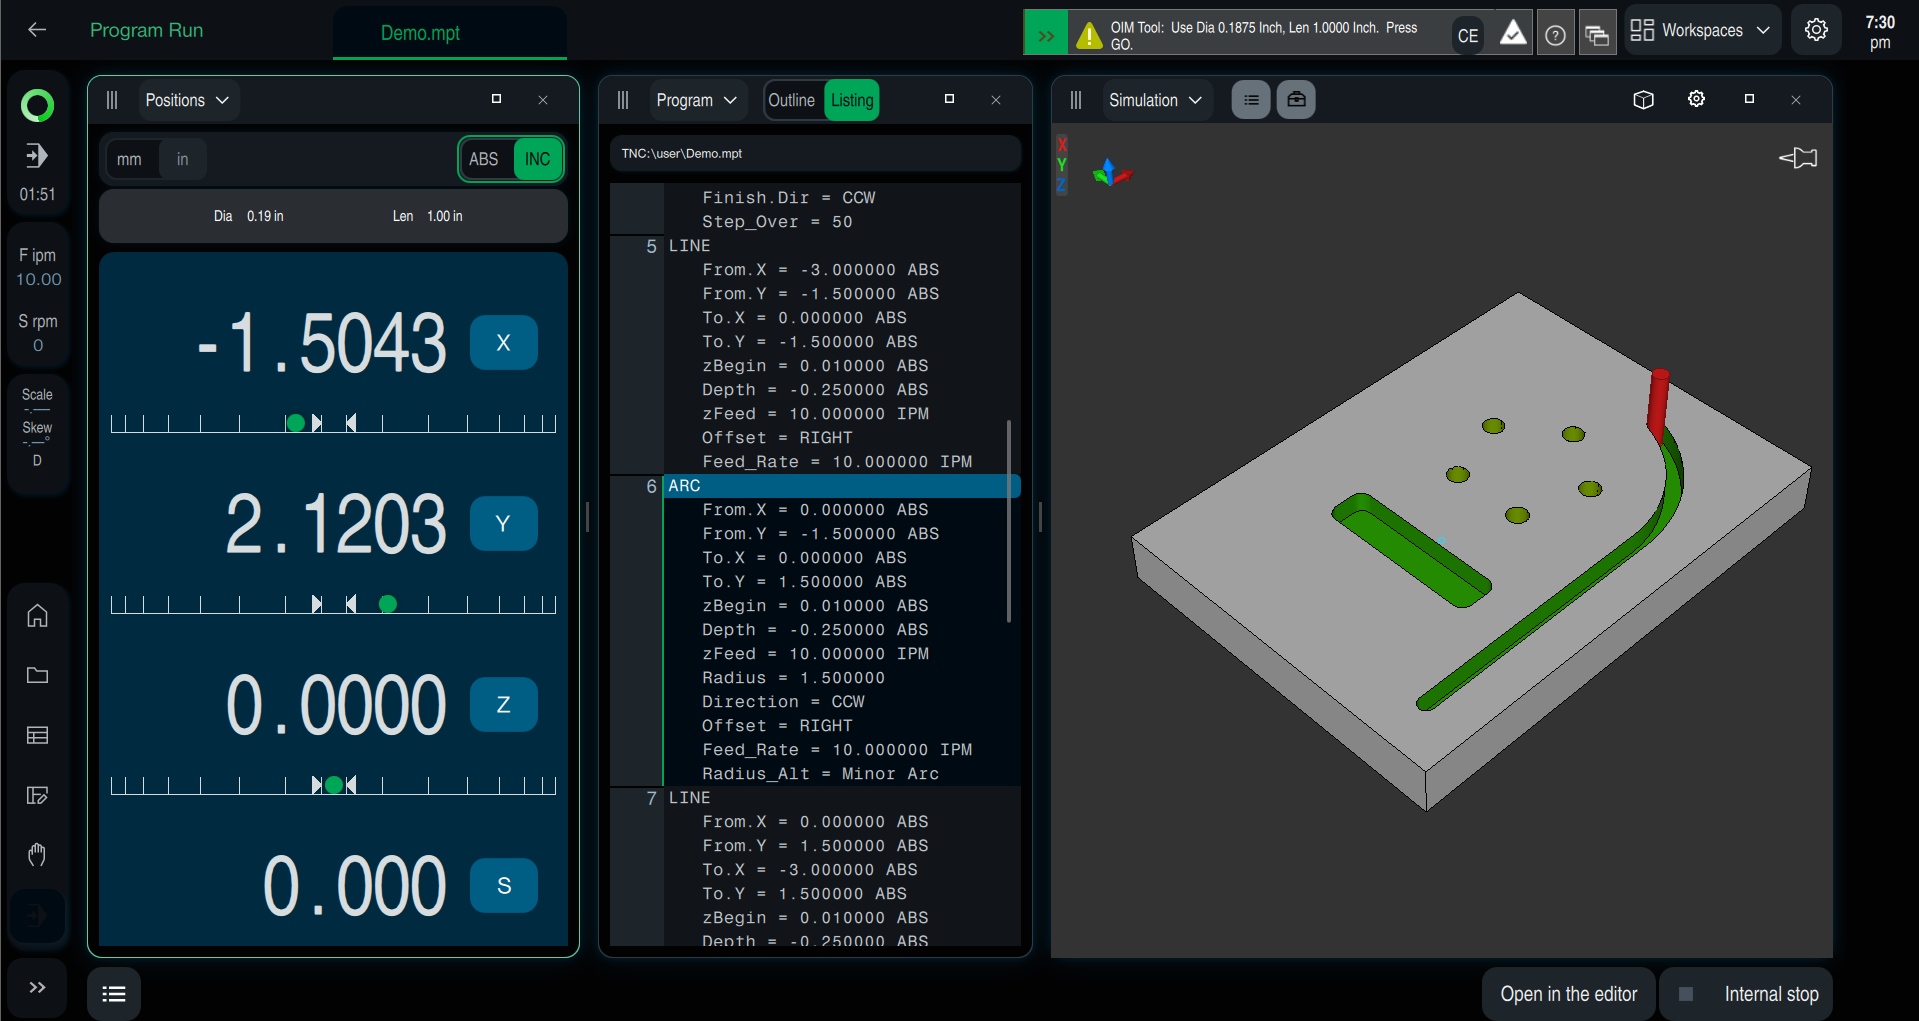
Task: Toggle the Simulation list view icon
Action: coord(1250,100)
